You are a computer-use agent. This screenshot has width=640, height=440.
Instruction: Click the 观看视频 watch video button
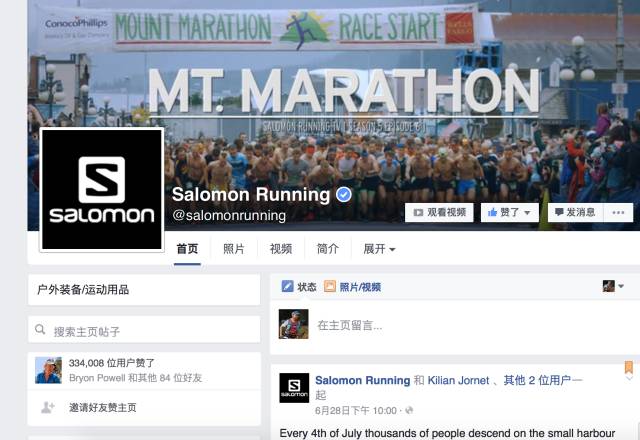coord(439,213)
